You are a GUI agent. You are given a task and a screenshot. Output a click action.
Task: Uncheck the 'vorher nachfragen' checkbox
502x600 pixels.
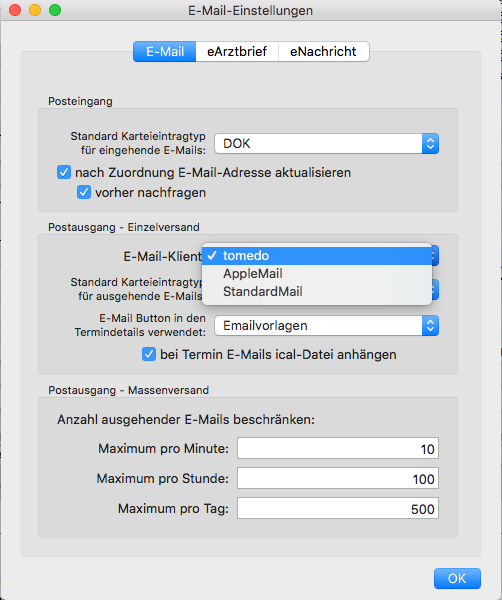84,192
